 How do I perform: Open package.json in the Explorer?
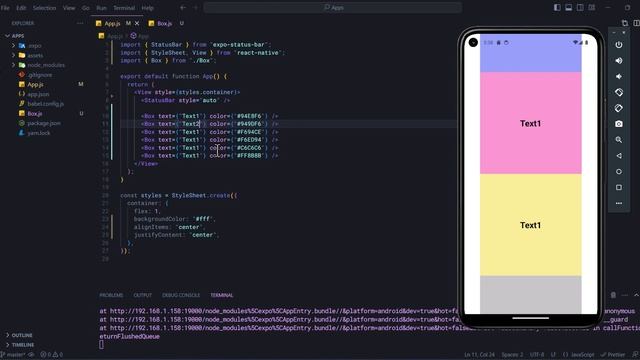pyautogui.click(x=44, y=123)
